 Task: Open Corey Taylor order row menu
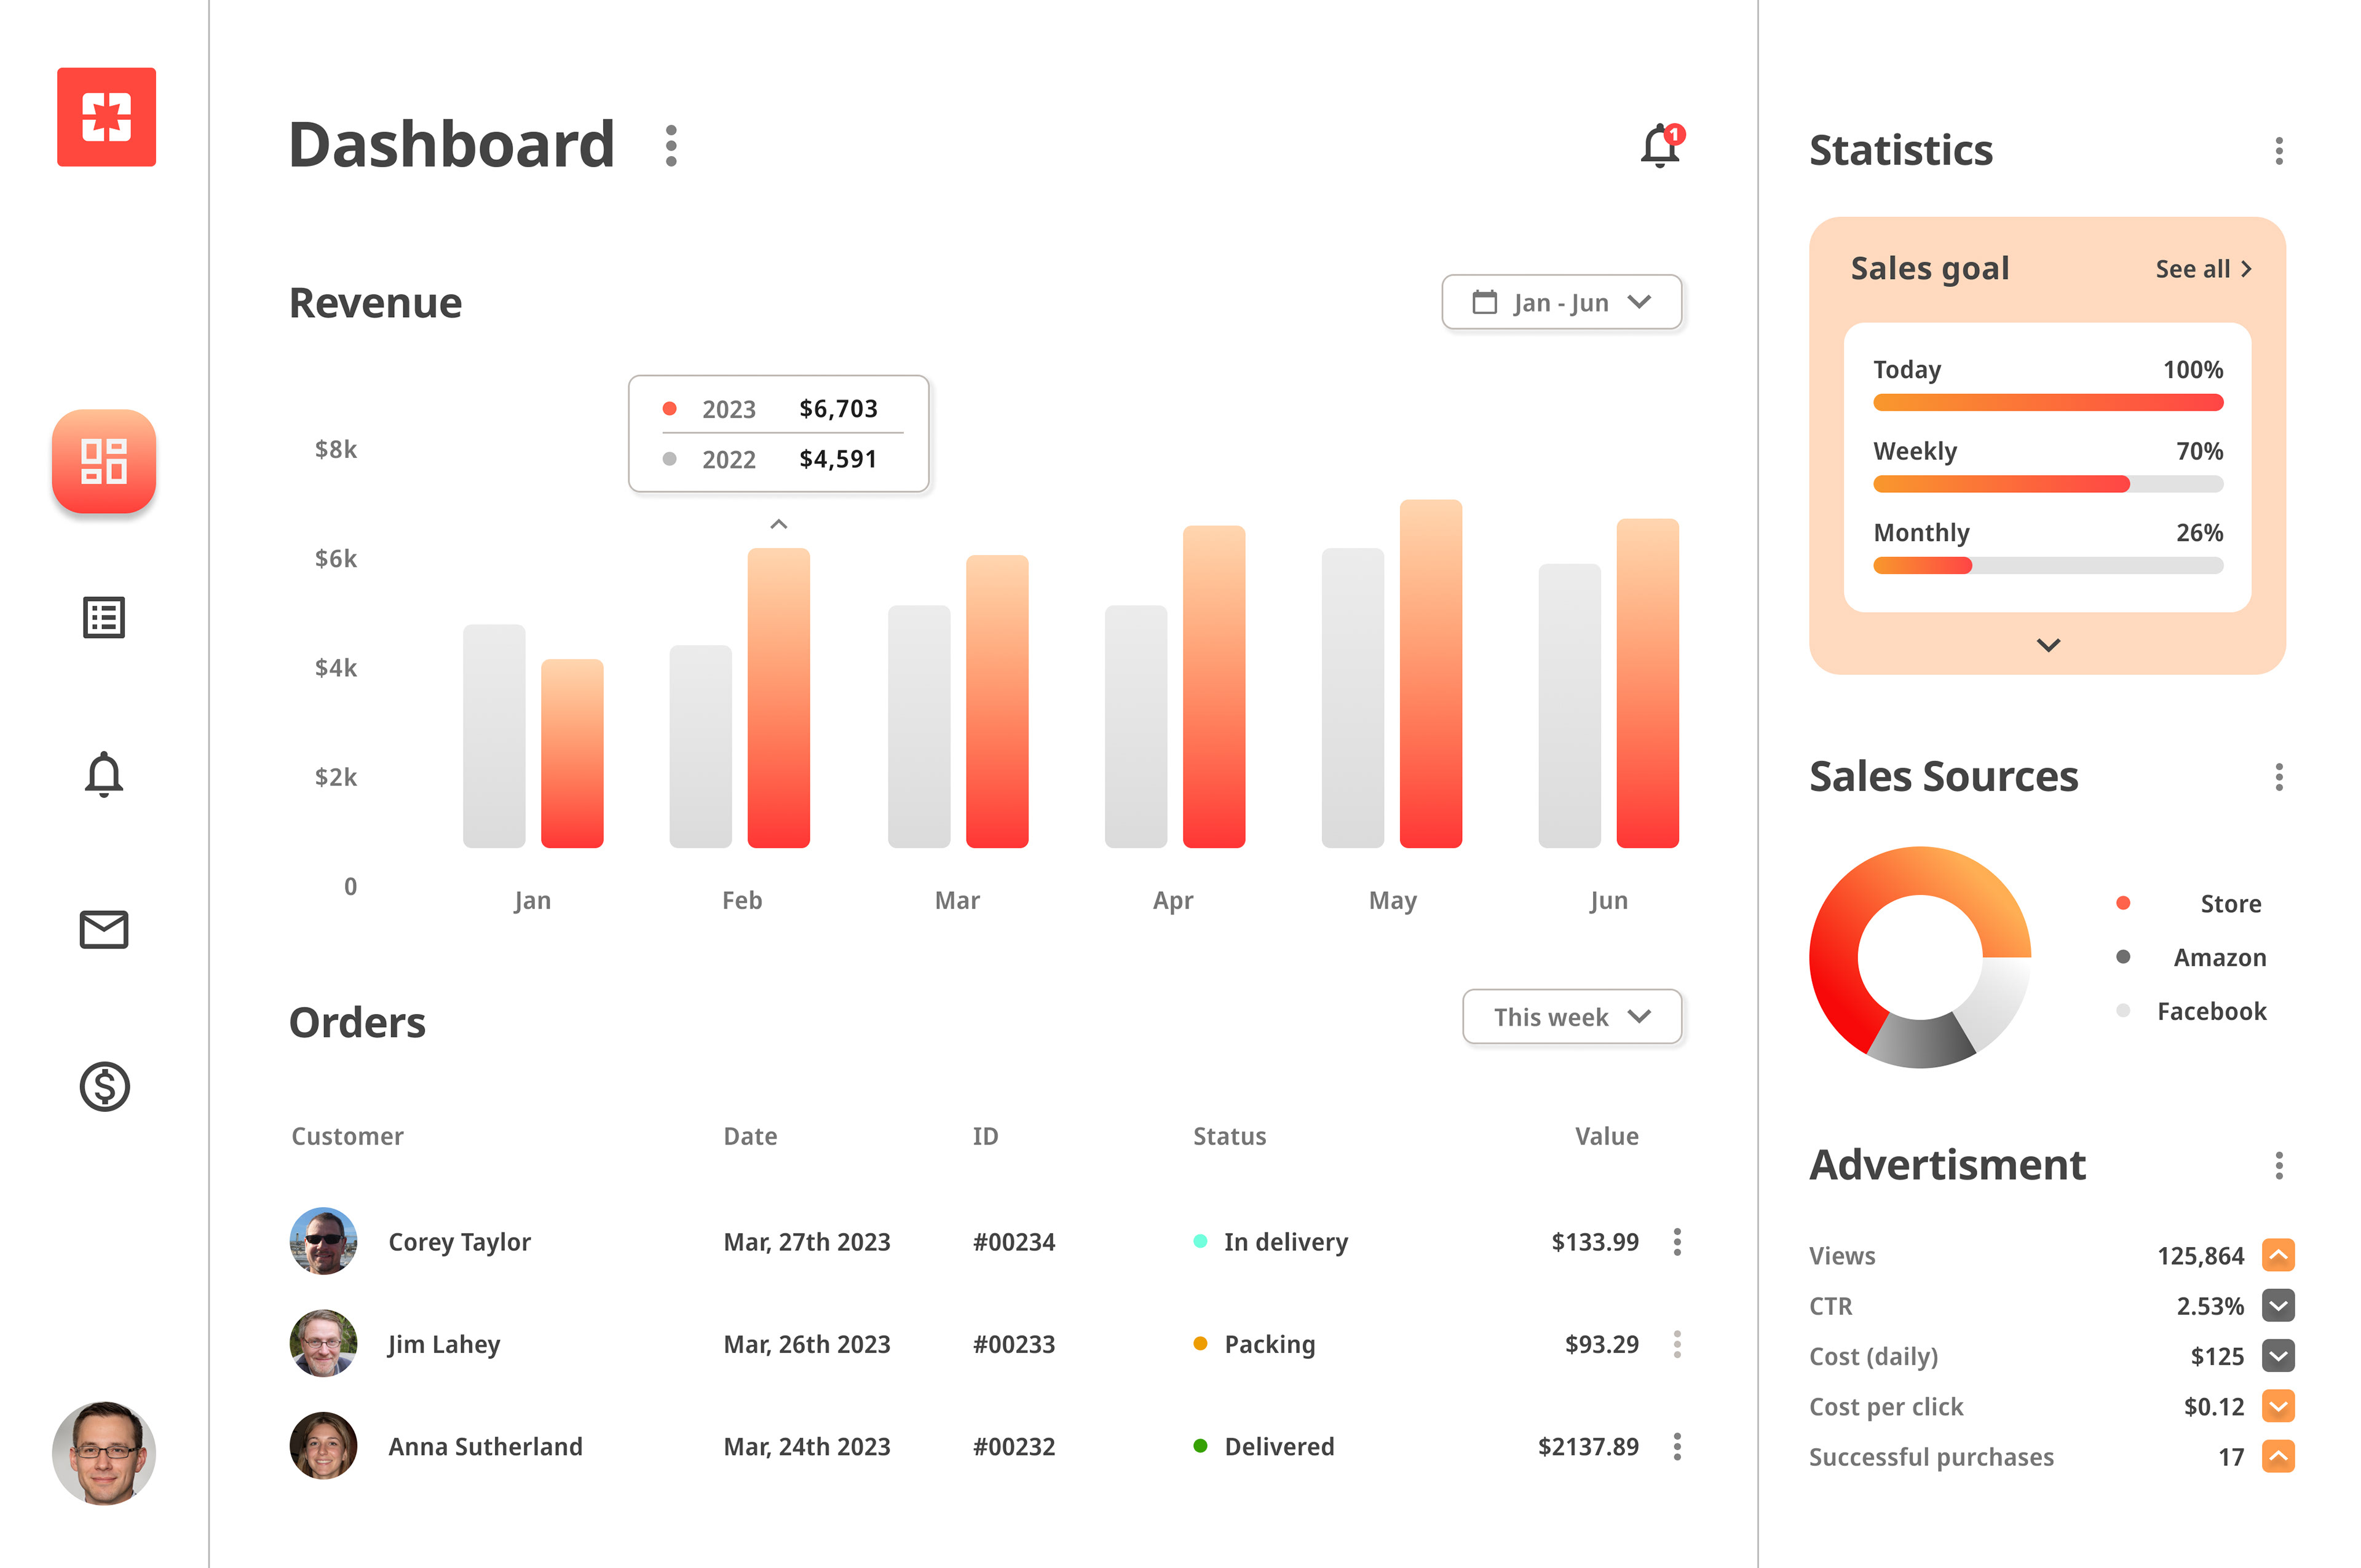coord(1677,1242)
